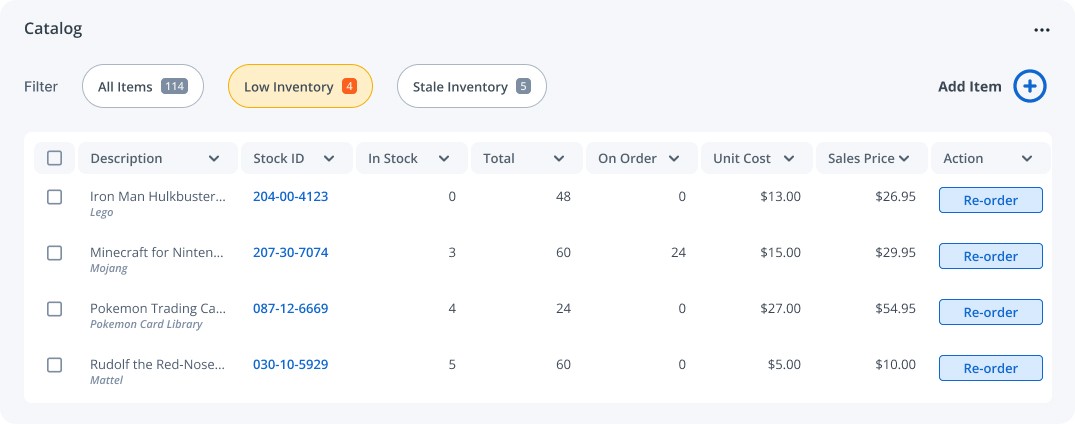
Task: Expand the On Order column chevron
Action: click(x=674, y=158)
